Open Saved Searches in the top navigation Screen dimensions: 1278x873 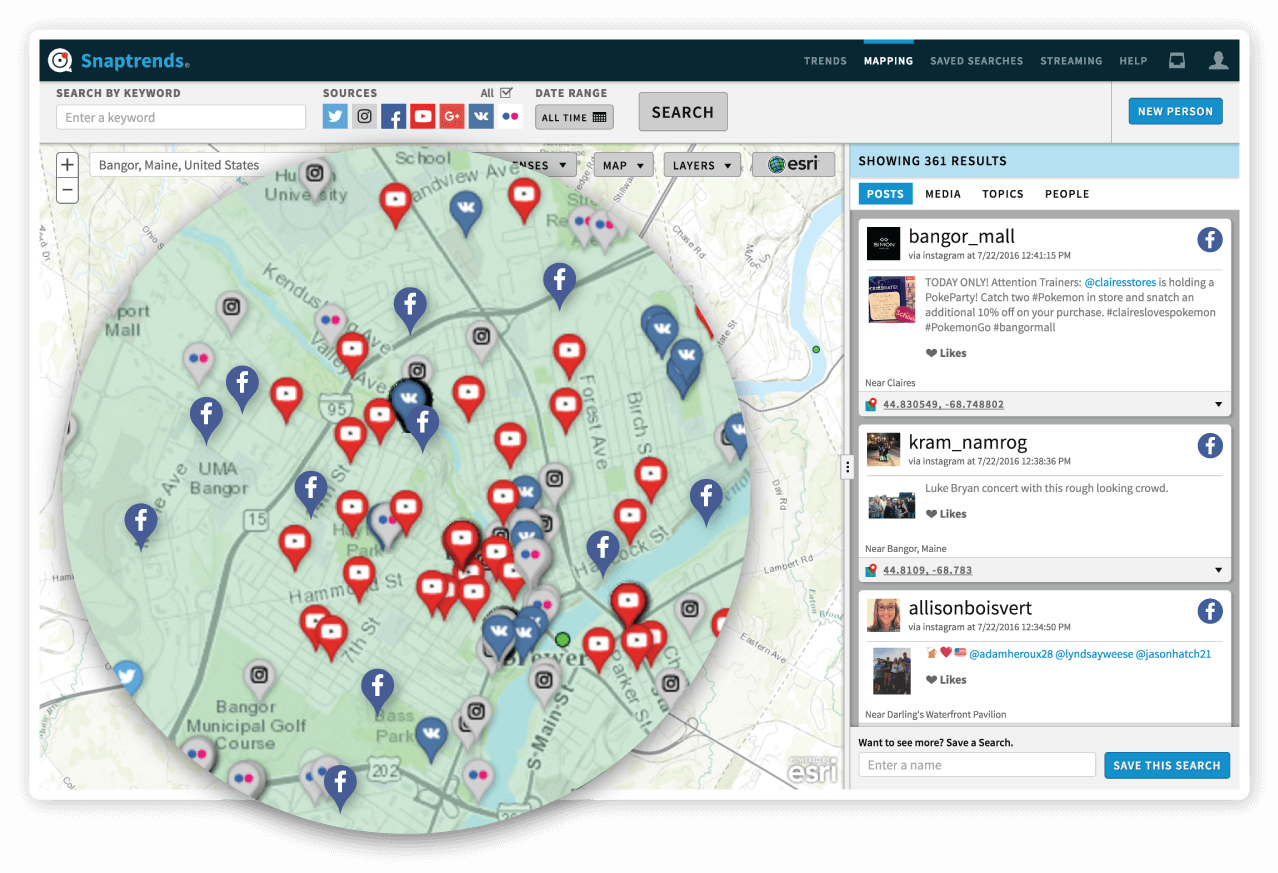click(977, 61)
